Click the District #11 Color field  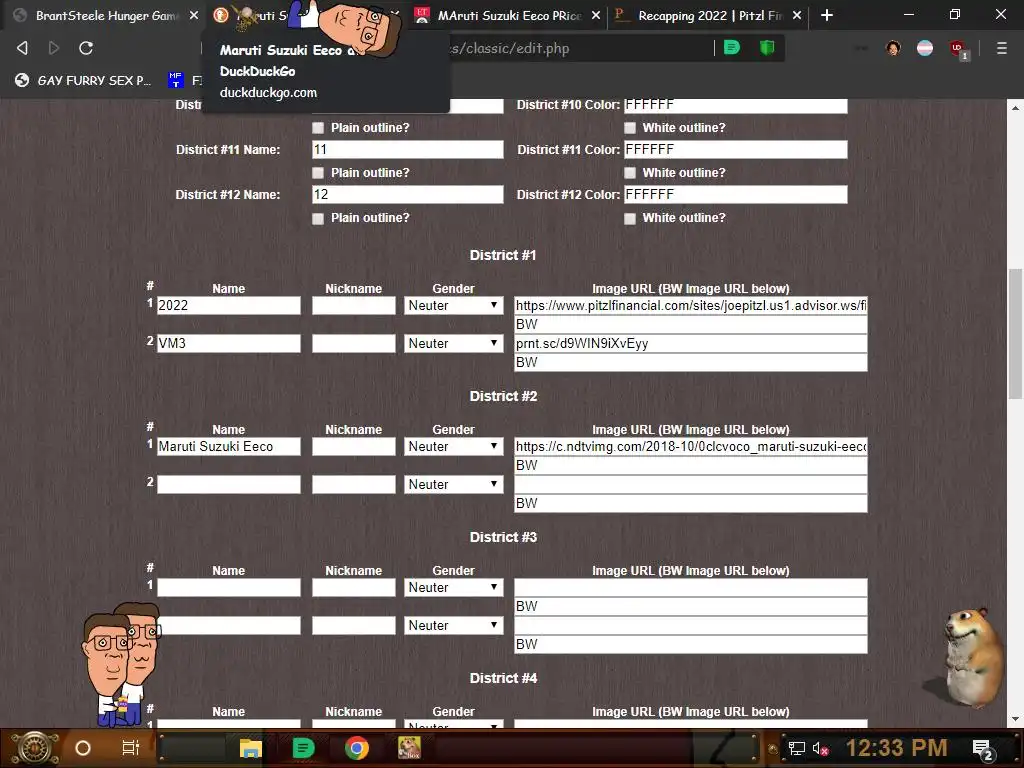736,150
